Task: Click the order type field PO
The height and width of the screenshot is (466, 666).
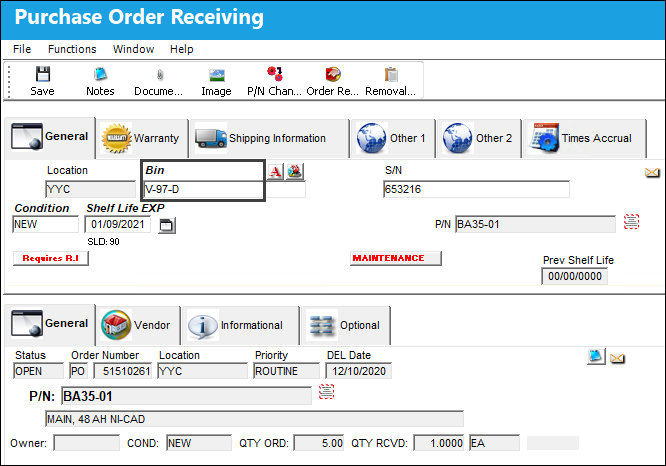Action: (x=79, y=371)
